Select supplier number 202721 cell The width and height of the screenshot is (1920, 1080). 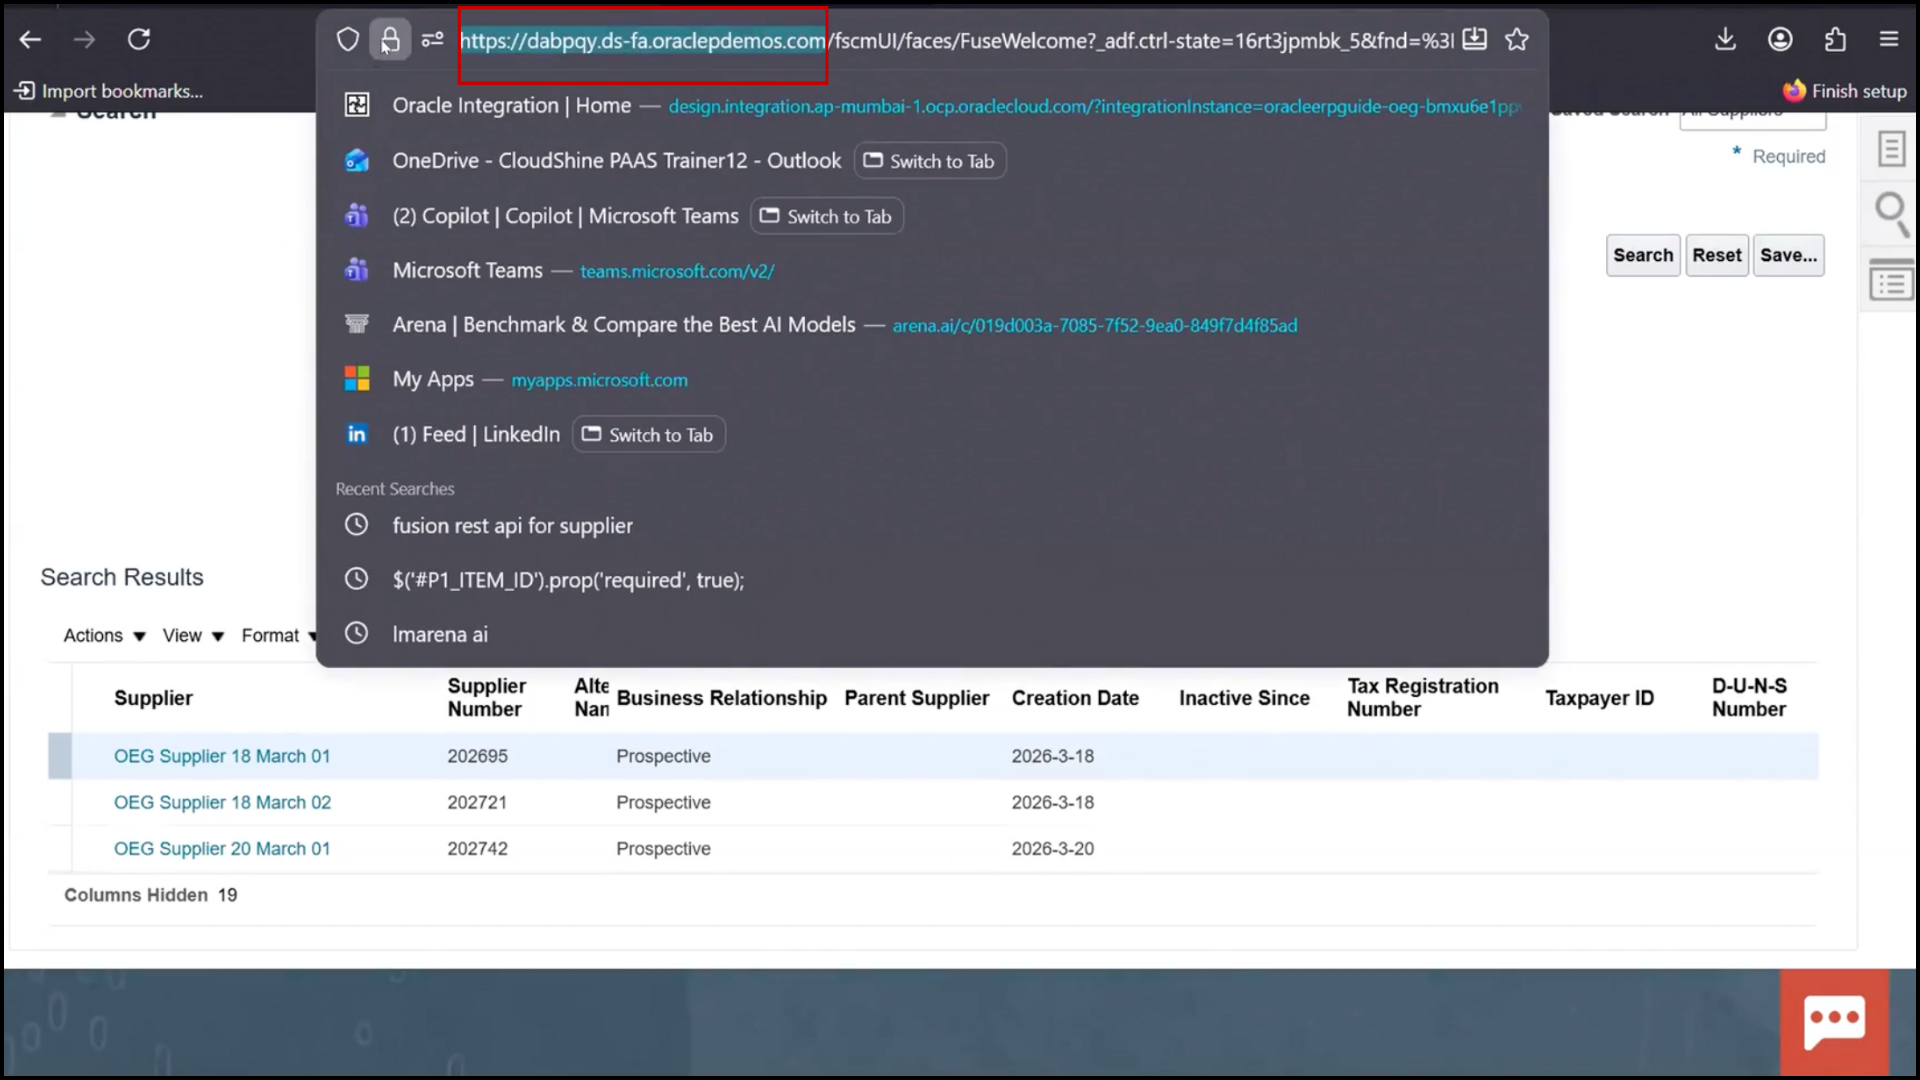tap(477, 803)
